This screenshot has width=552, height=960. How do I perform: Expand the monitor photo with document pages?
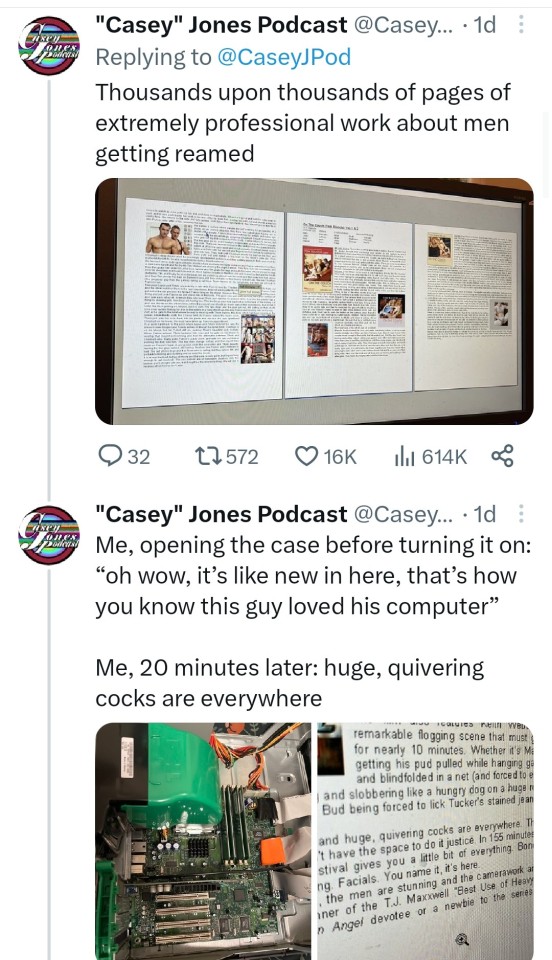point(314,301)
